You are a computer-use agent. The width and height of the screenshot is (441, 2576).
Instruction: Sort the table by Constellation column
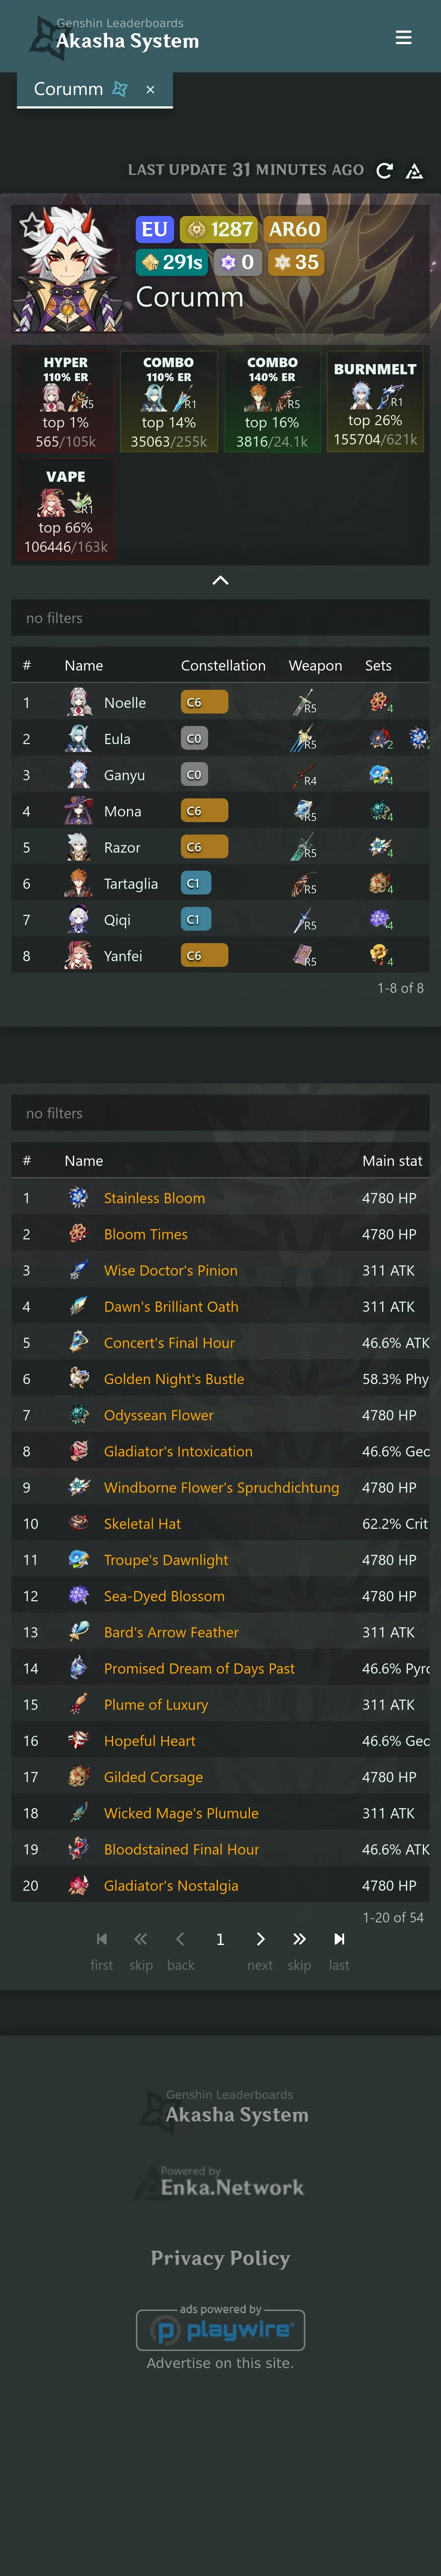click(223, 666)
